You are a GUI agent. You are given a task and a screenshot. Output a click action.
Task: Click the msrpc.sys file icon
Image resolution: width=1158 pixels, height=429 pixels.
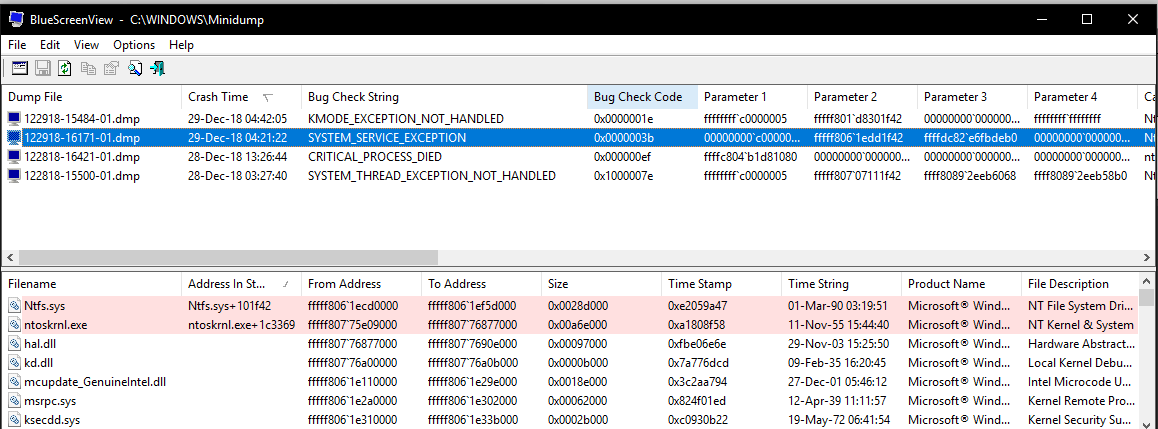[15, 401]
